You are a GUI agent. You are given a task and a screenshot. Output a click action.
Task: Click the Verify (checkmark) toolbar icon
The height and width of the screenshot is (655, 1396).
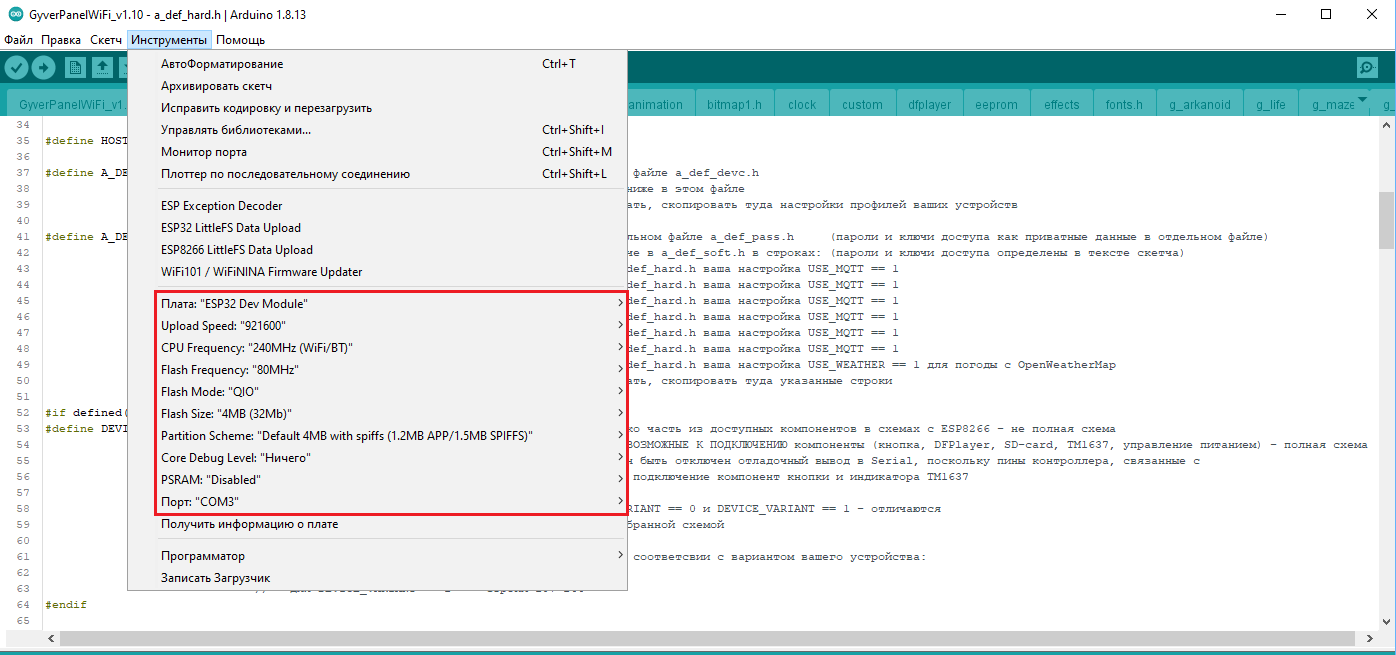point(17,67)
